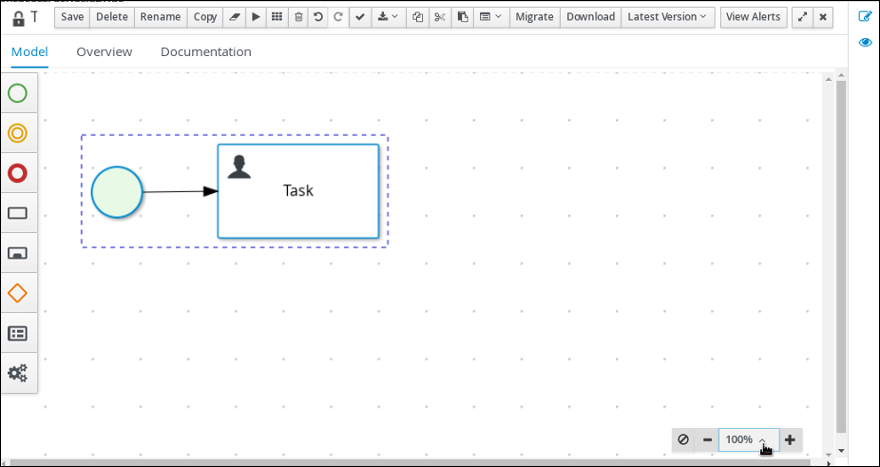This screenshot has width=880, height=467.
Task: Choose the Activities rectangle palette icon
Action: coord(18,213)
